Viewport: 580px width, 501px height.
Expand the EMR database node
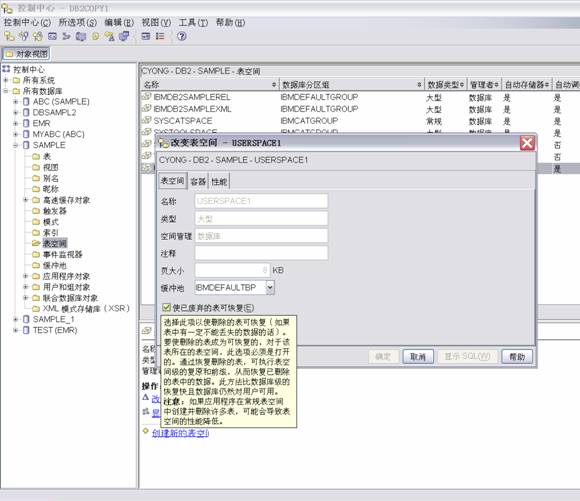tap(16, 123)
